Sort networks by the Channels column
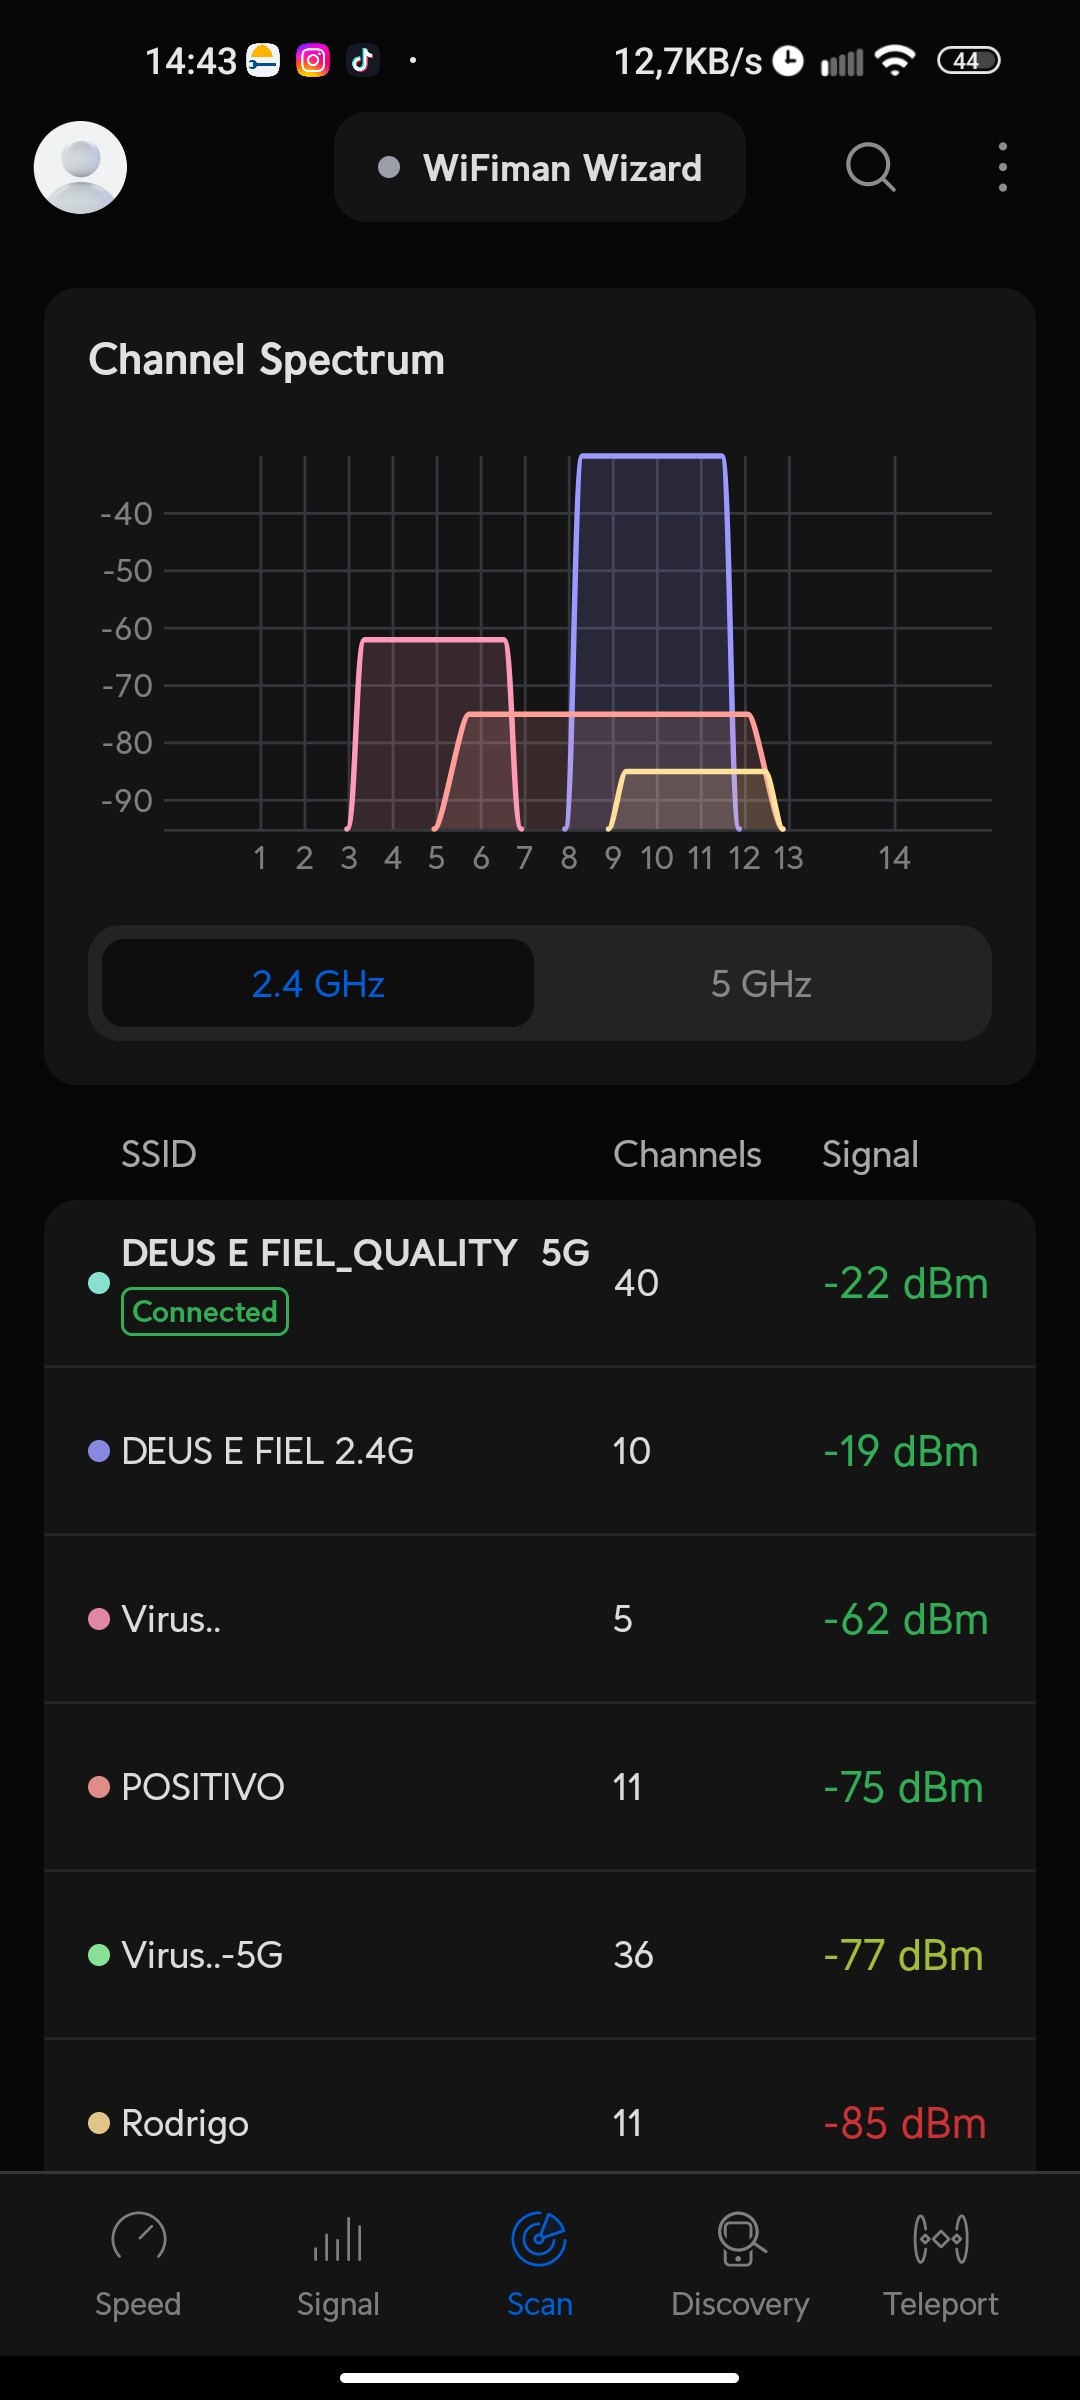This screenshot has width=1080, height=2400. tap(687, 1154)
